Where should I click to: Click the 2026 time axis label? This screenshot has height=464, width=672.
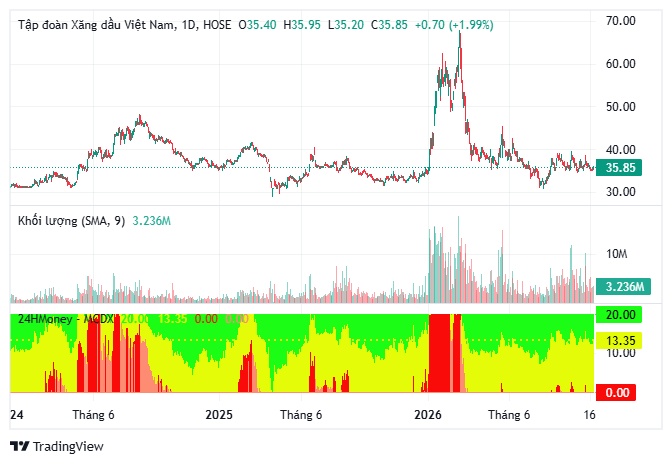pyautogui.click(x=428, y=415)
